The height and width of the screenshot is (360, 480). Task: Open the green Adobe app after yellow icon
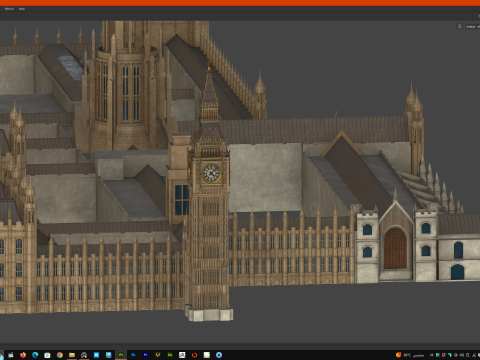point(170,355)
